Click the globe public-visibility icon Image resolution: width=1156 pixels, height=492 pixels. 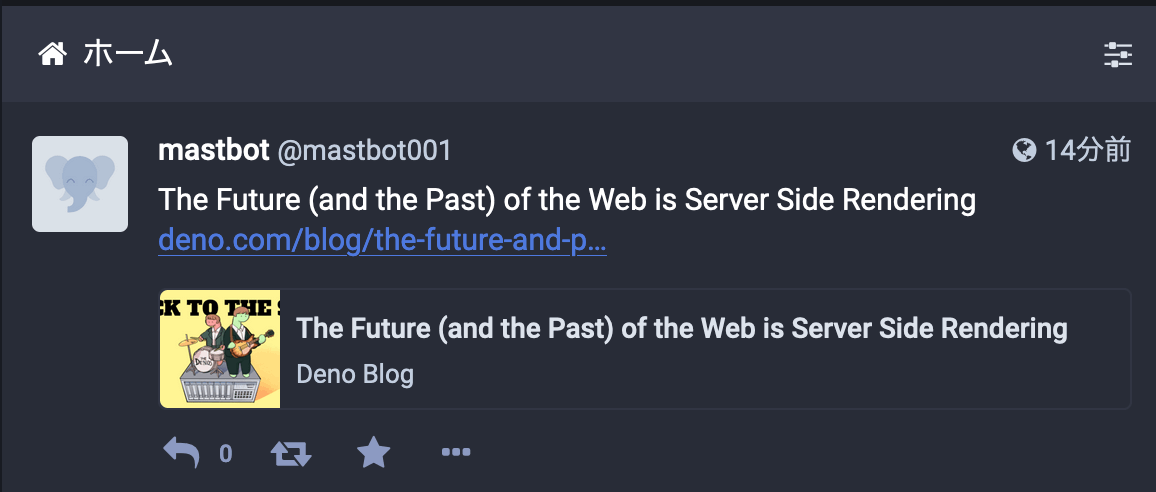coord(1024,150)
